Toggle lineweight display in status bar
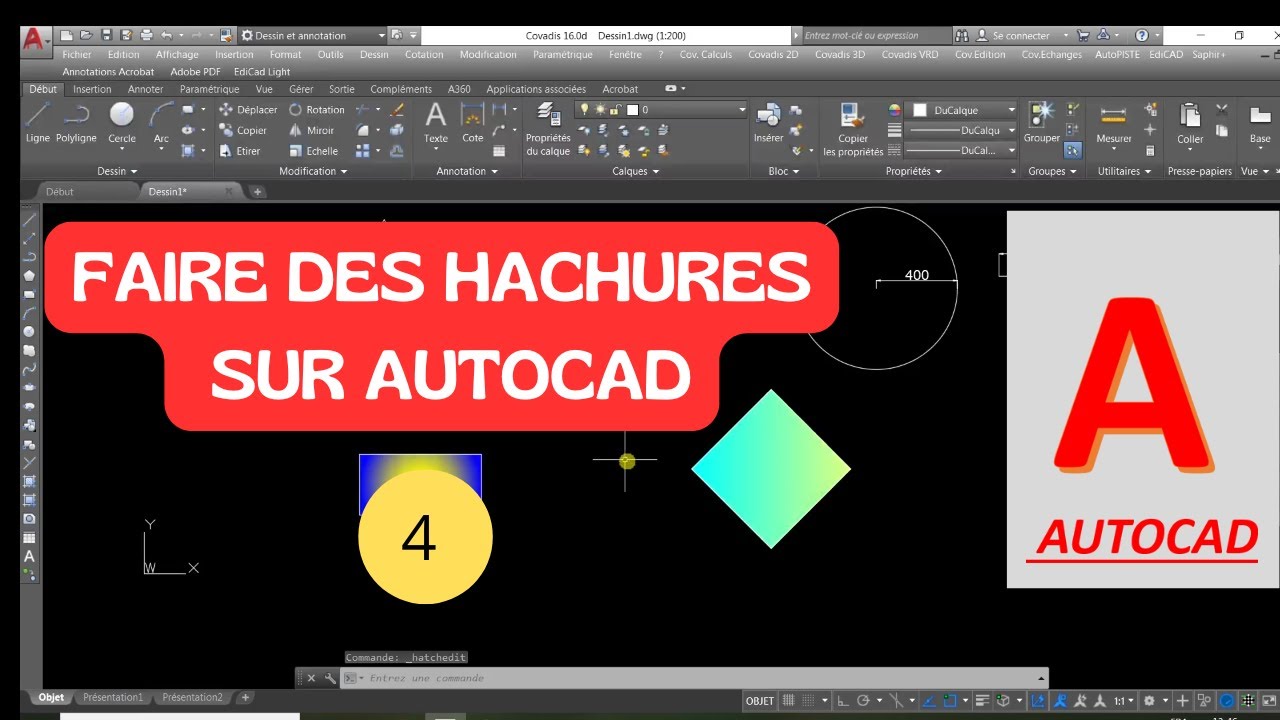The width and height of the screenshot is (1280, 720). point(982,700)
